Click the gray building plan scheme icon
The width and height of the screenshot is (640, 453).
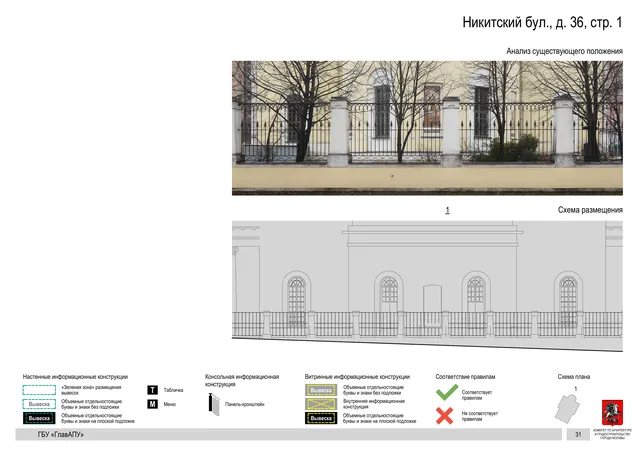point(567,408)
